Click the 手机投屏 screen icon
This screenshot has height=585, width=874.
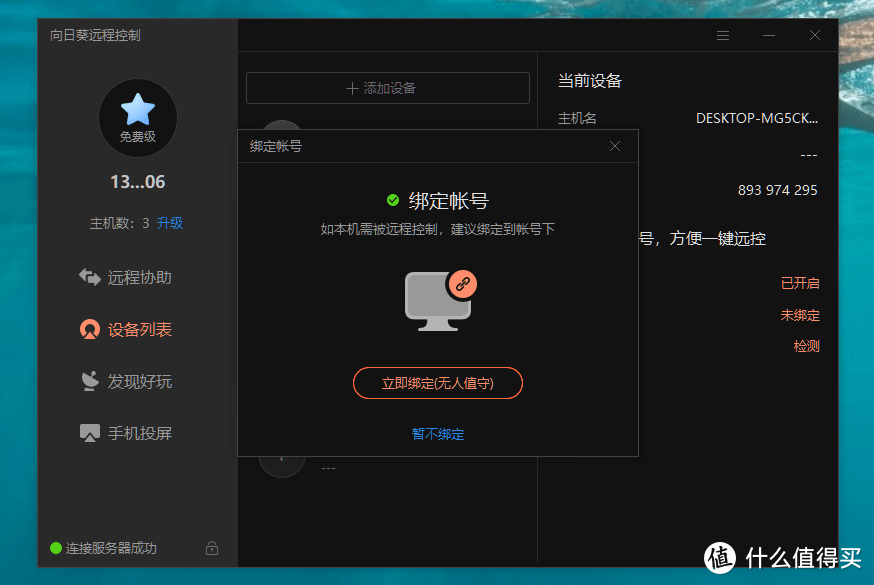90,433
